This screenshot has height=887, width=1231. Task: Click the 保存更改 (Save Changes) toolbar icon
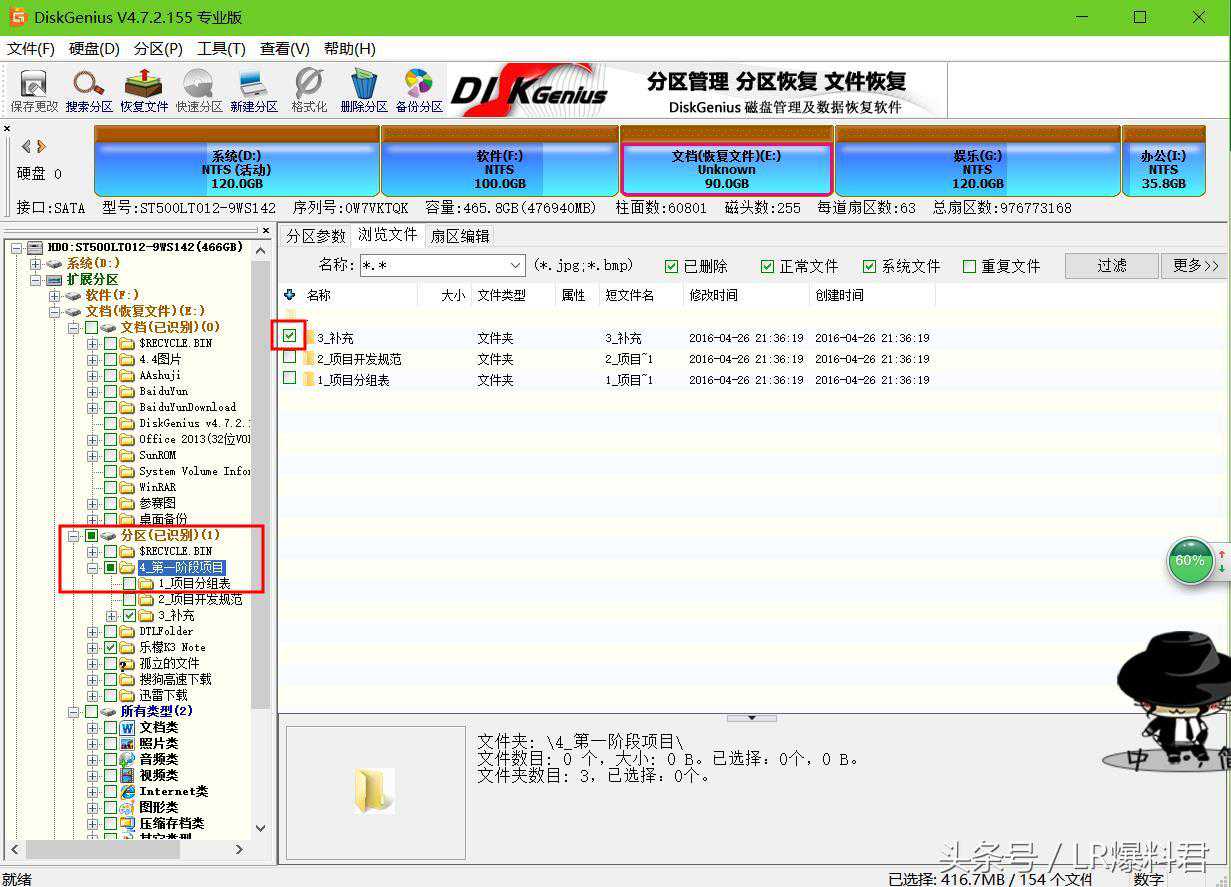[34, 90]
